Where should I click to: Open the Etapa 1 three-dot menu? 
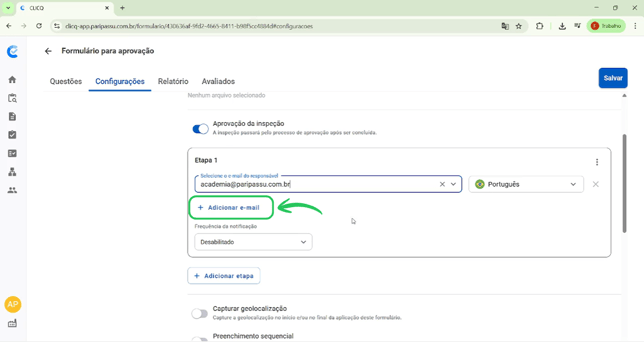click(597, 162)
